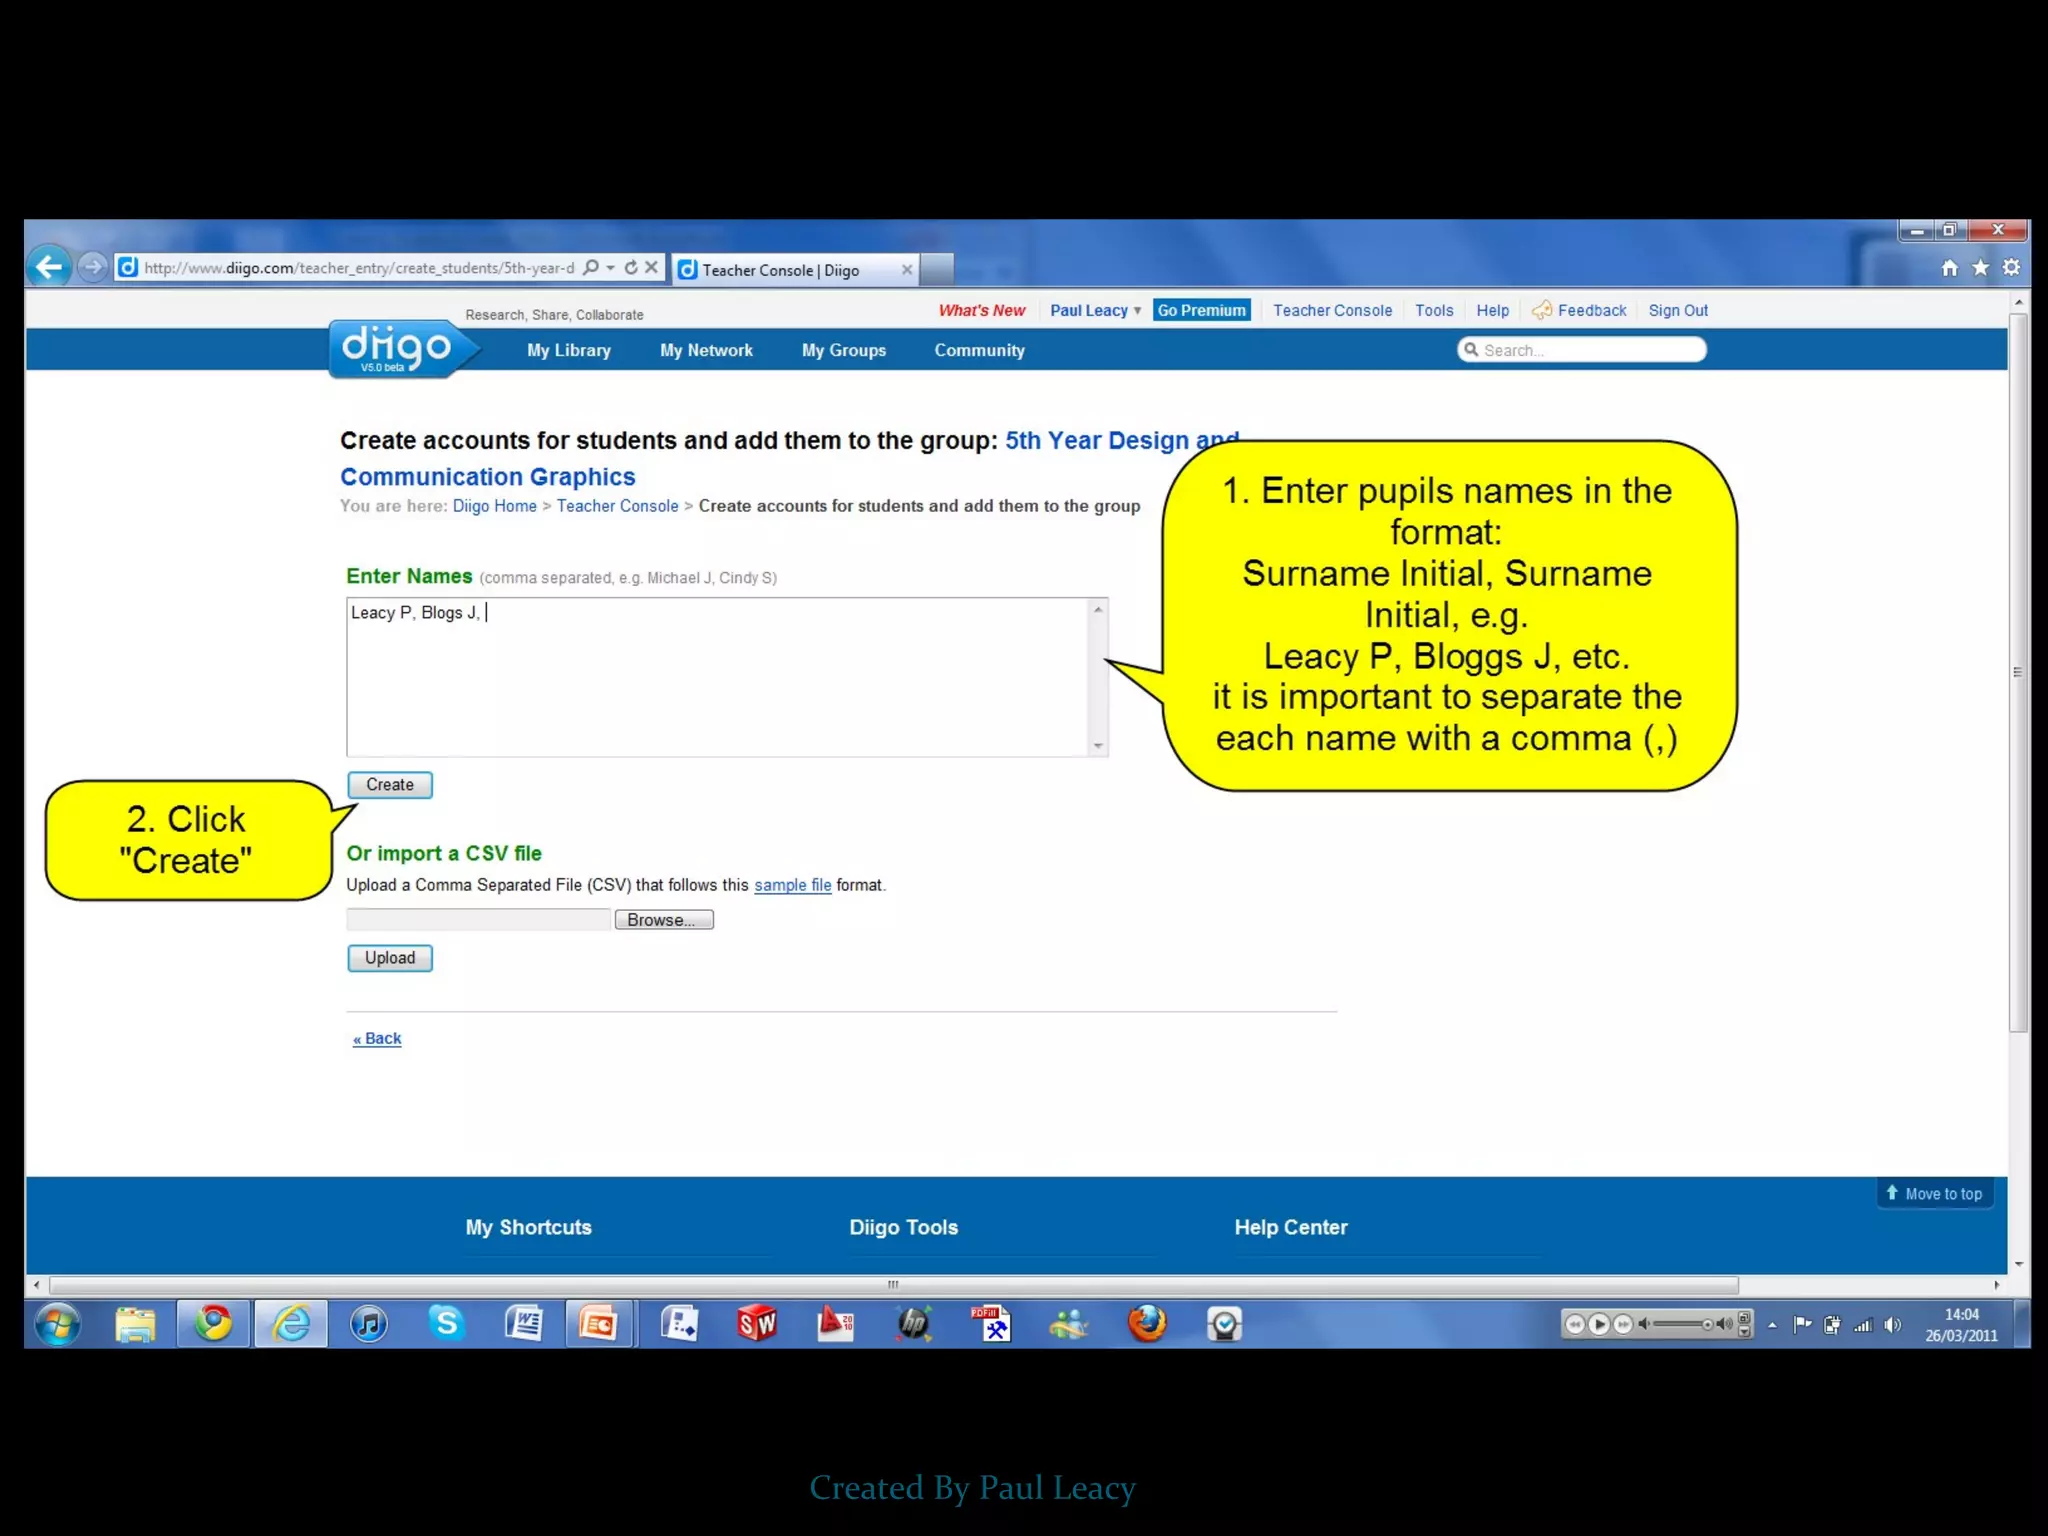Click the Browse... button

[663, 920]
